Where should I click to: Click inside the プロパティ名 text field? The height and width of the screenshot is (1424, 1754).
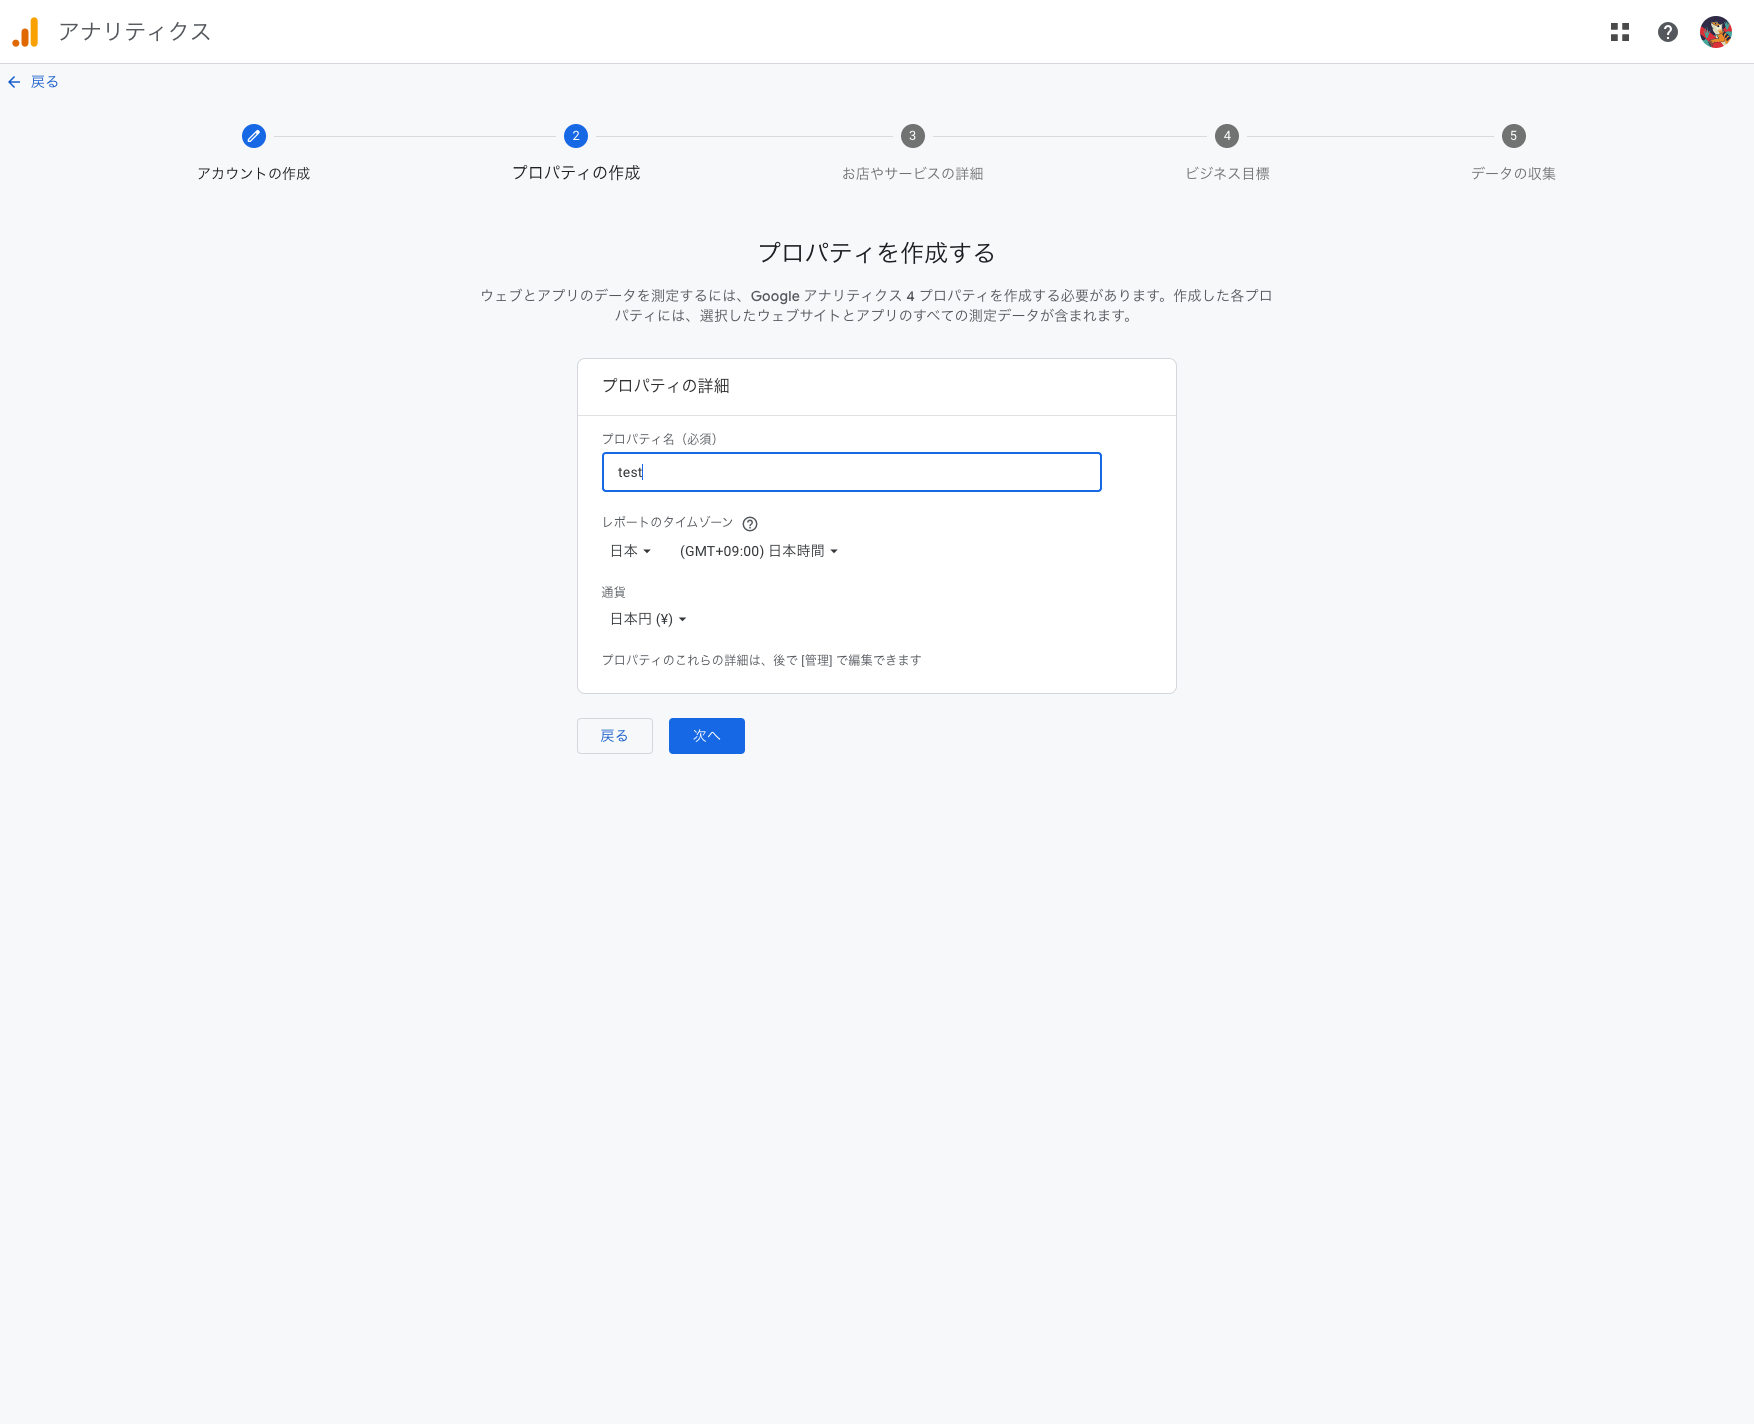point(851,471)
